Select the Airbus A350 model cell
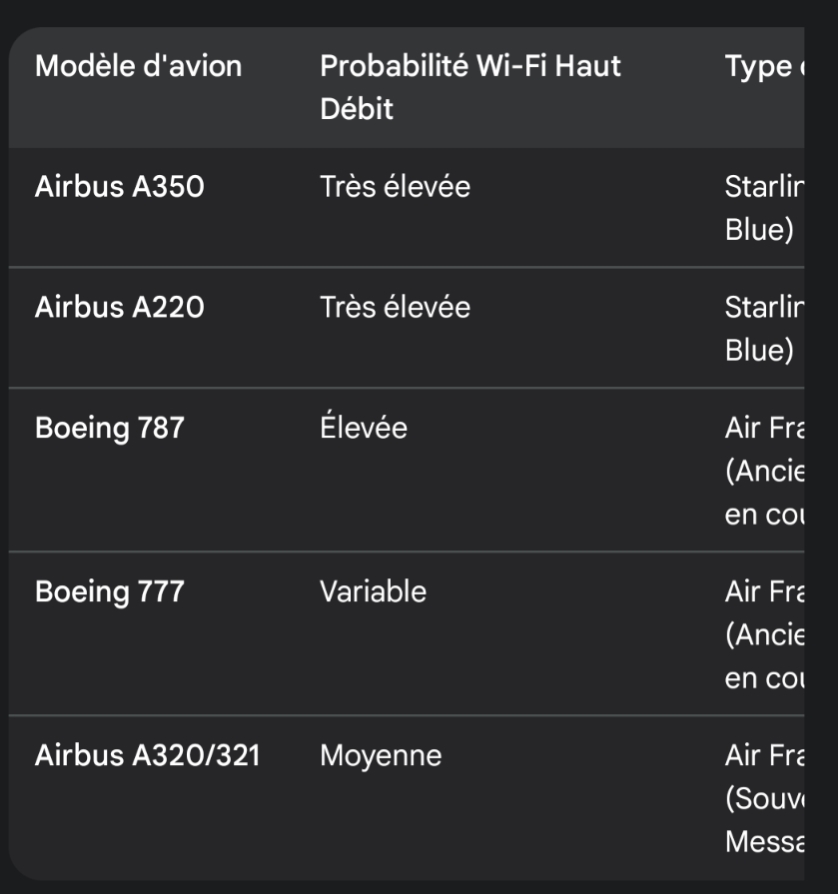This screenshot has height=894, width=838. [x=119, y=187]
